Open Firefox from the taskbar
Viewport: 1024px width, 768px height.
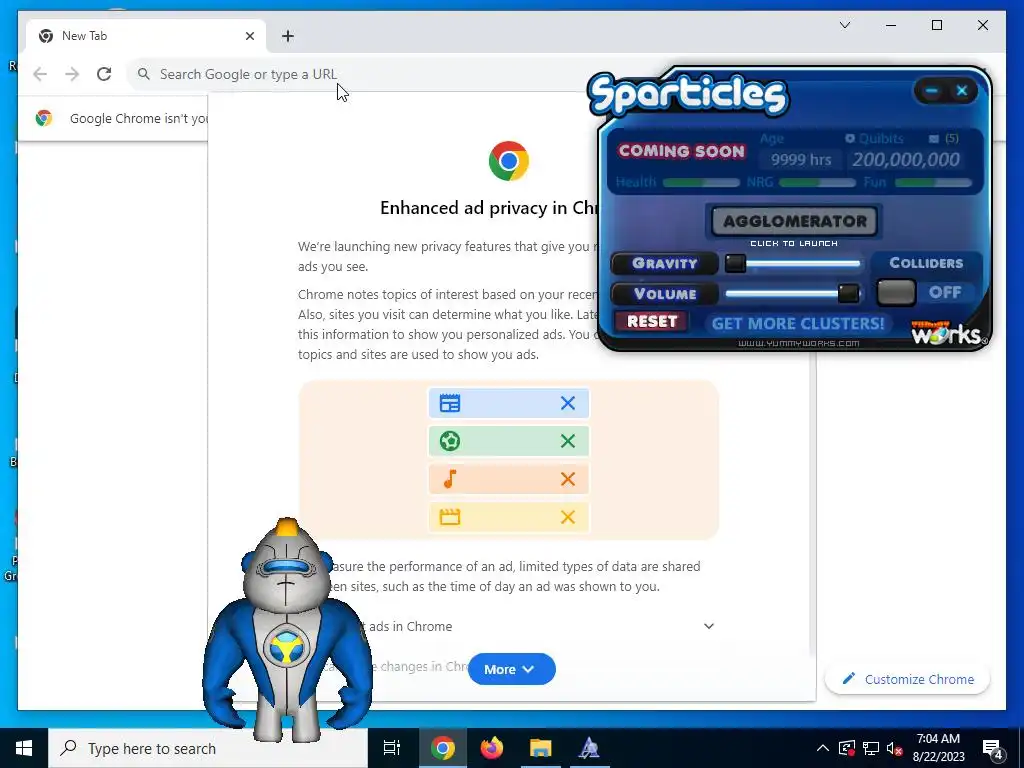(x=492, y=748)
